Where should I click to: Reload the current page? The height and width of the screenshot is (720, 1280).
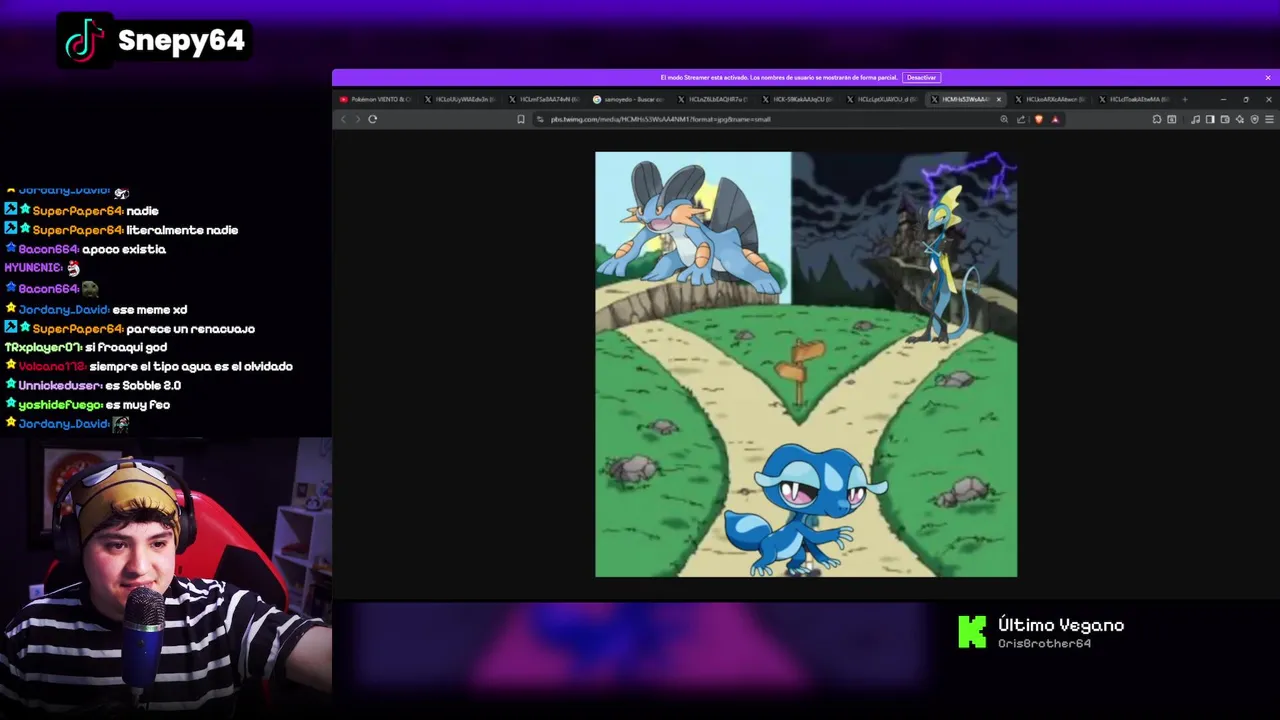[x=372, y=119]
